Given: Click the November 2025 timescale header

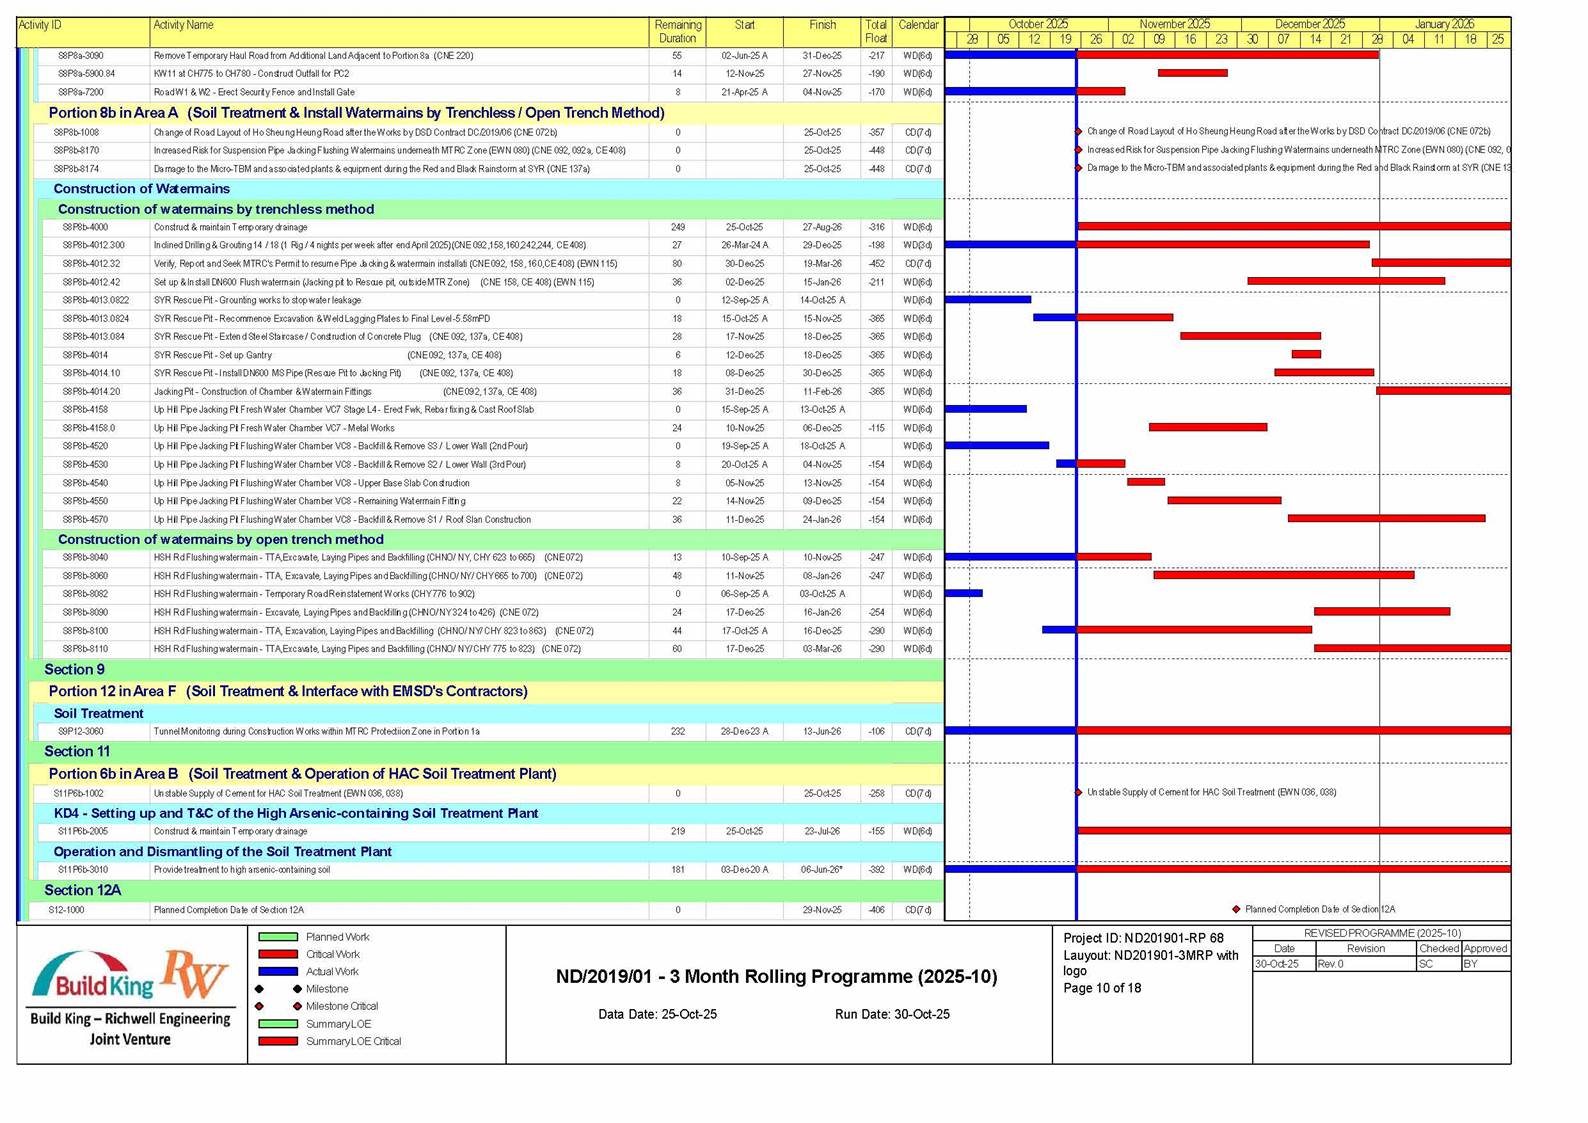Looking at the screenshot, I should (x=1174, y=24).
